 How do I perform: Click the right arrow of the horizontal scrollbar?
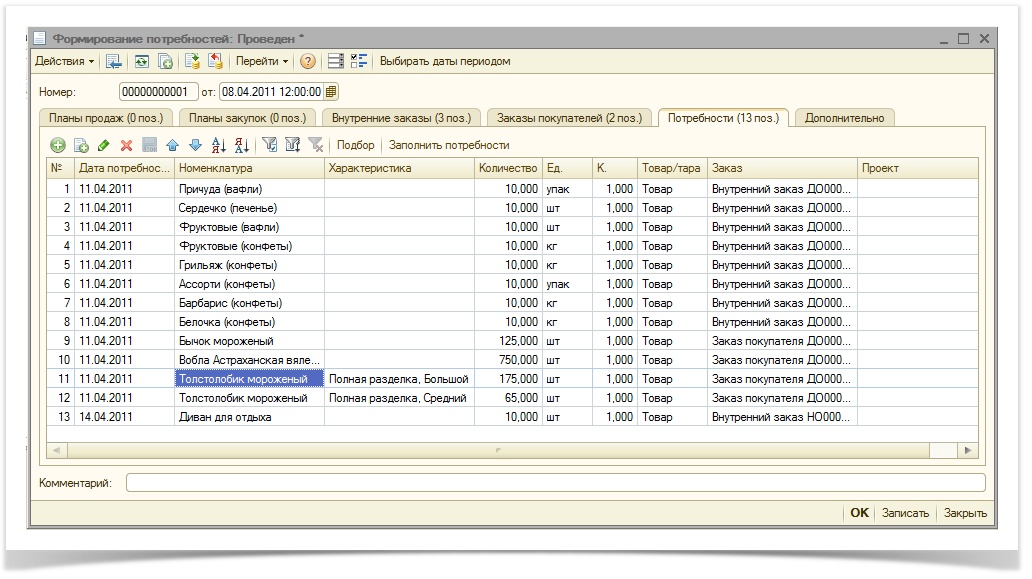click(968, 451)
